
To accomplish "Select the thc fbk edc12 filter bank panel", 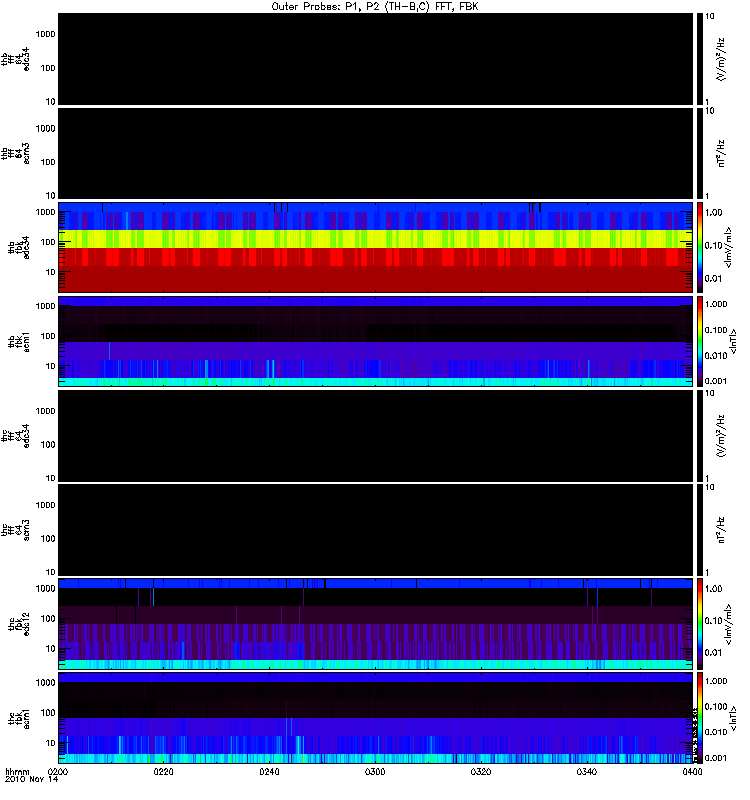I will (x=376, y=623).
